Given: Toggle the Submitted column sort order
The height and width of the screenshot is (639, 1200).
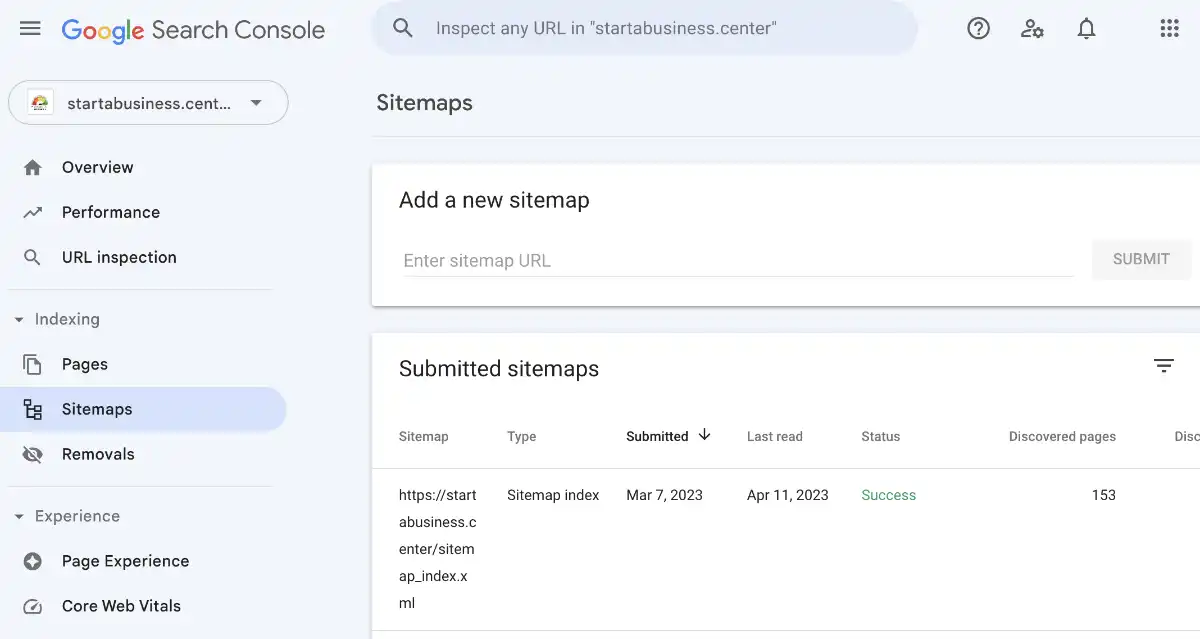Looking at the screenshot, I should 668,436.
